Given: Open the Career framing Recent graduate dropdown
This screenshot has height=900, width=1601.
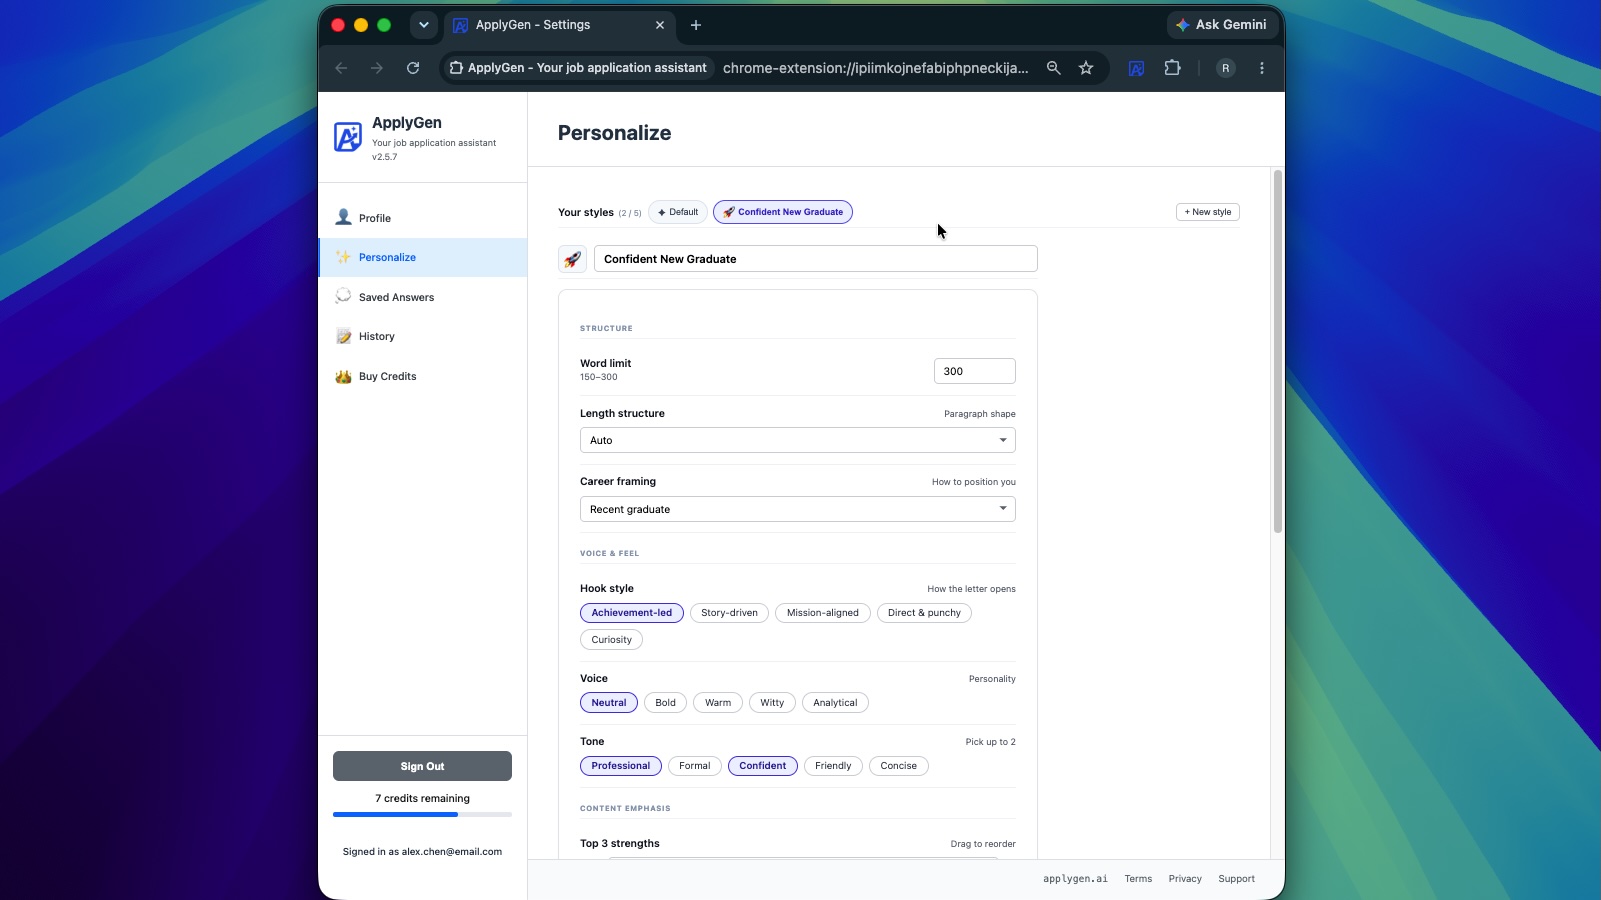Looking at the screenshot, I should coord(798,509).
